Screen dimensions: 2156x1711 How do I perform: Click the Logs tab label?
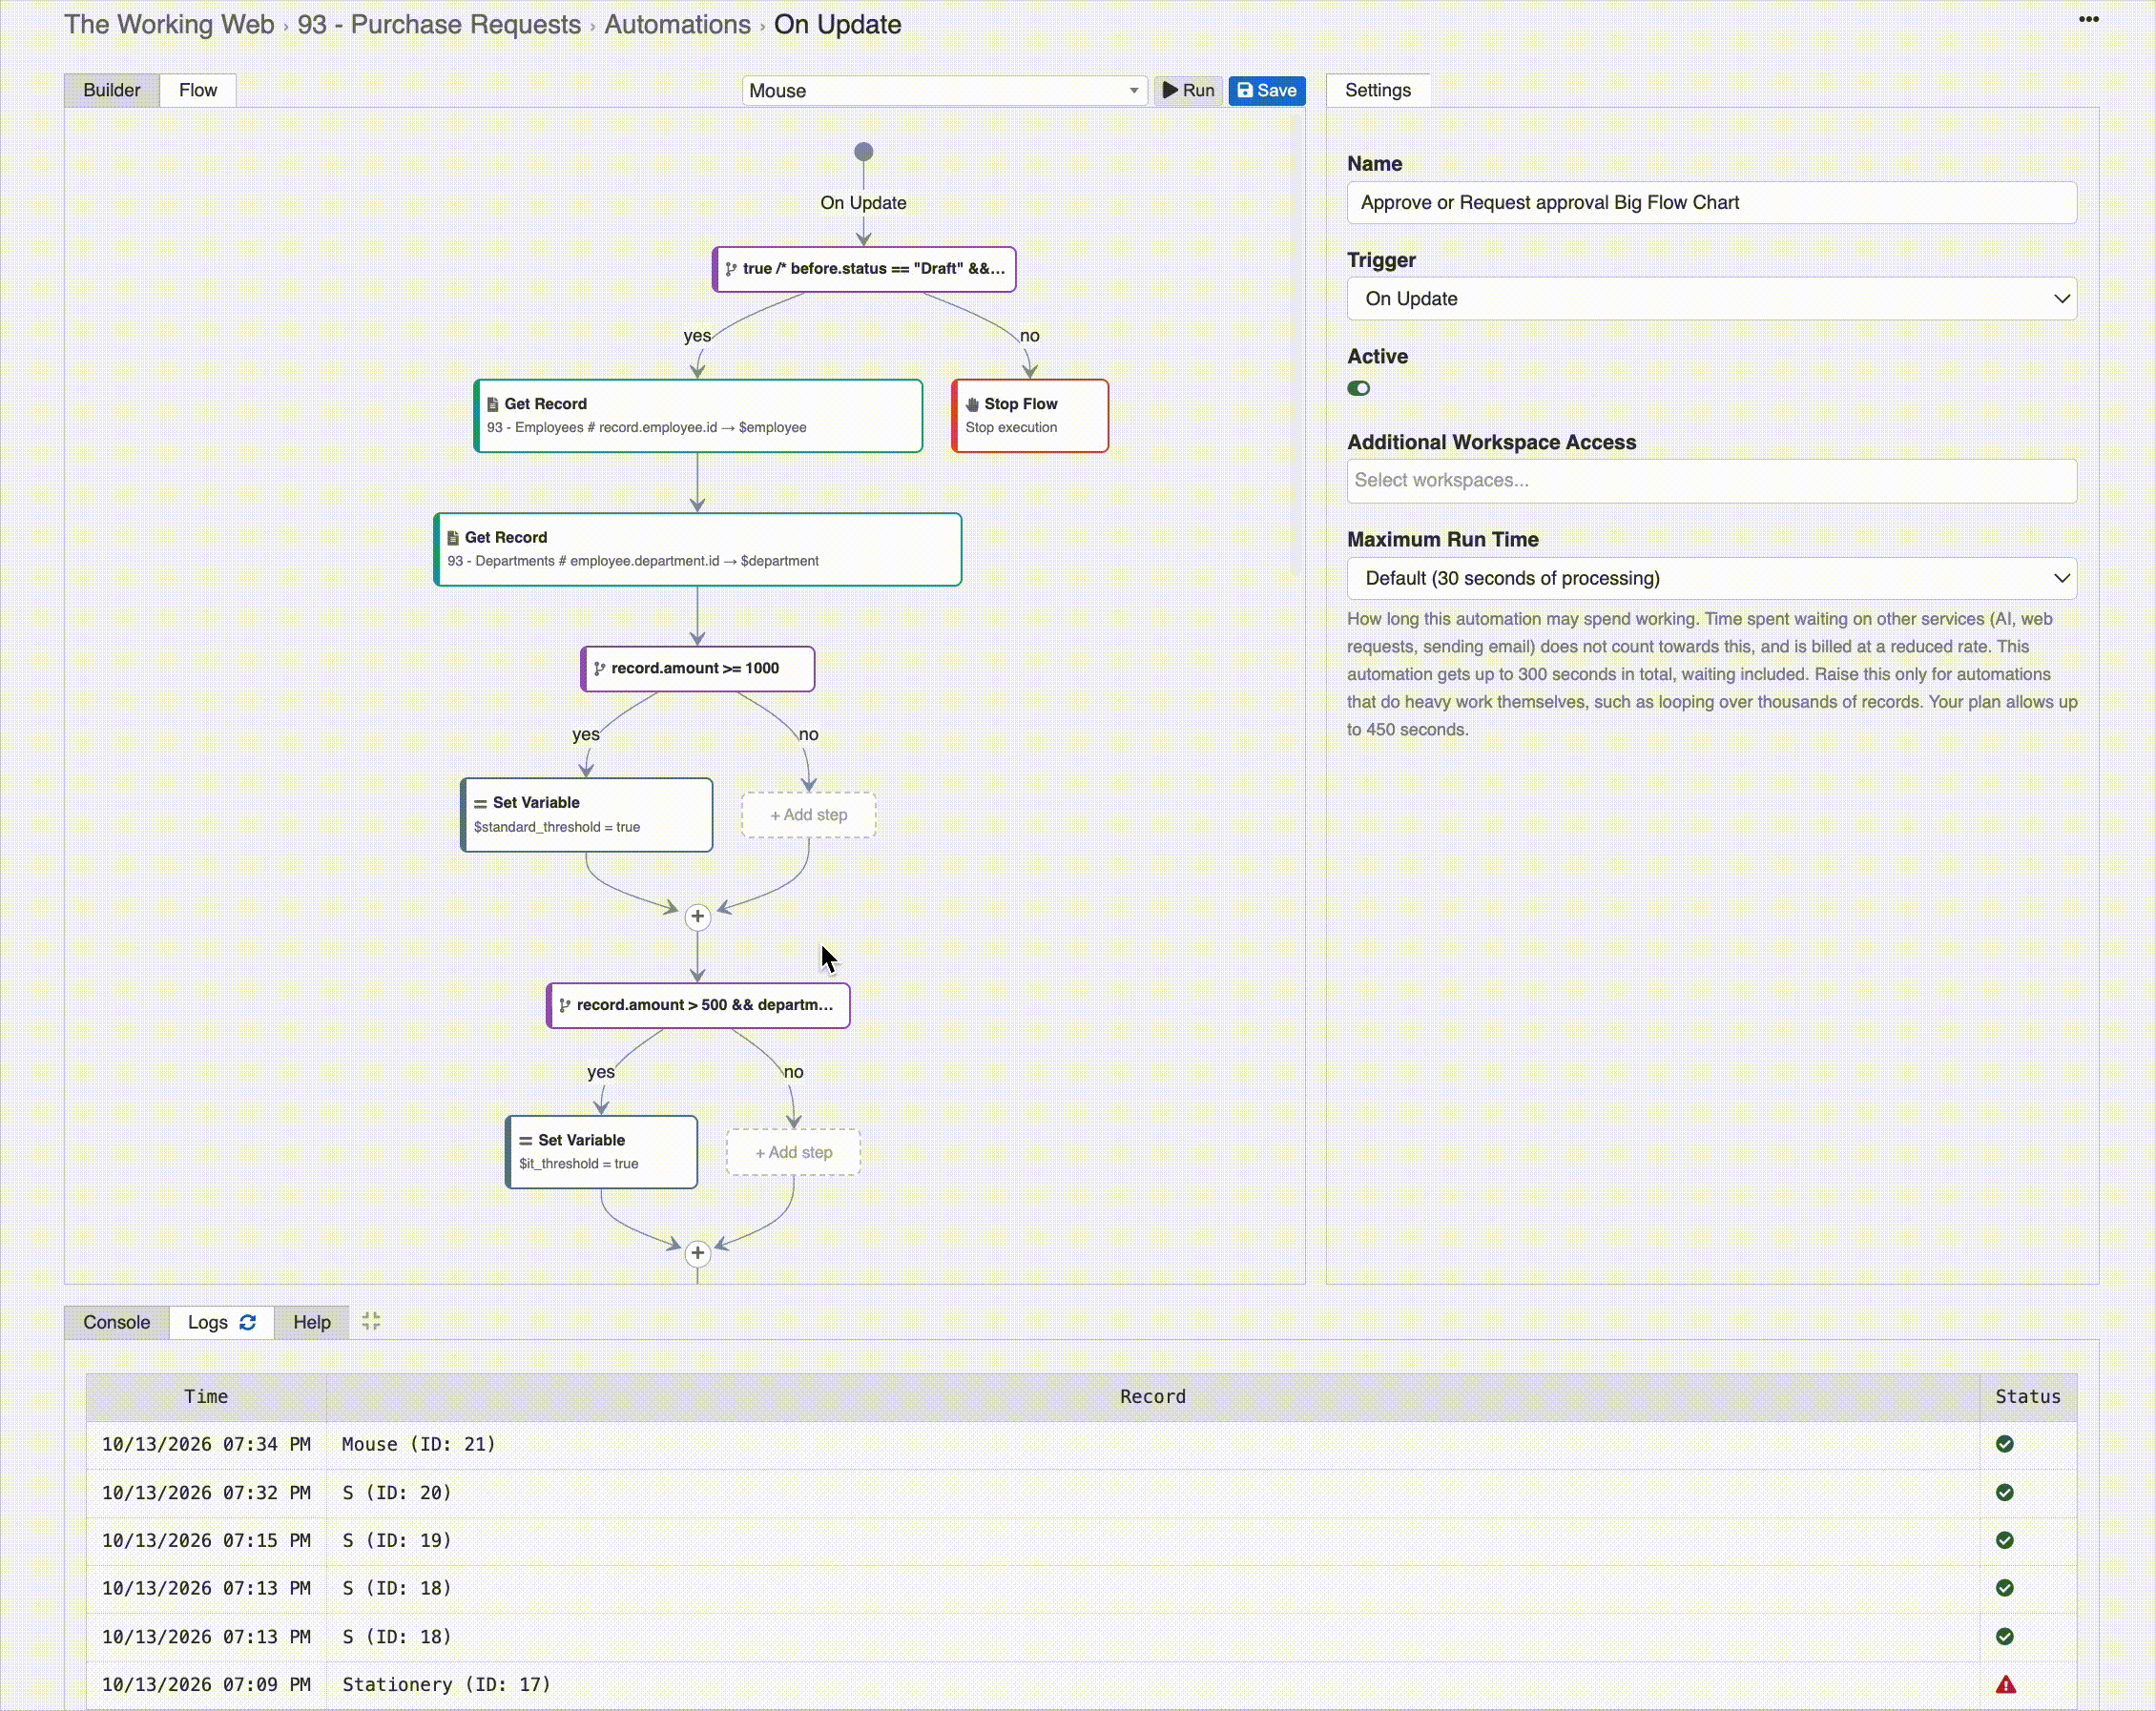(x=207, y=1322)
